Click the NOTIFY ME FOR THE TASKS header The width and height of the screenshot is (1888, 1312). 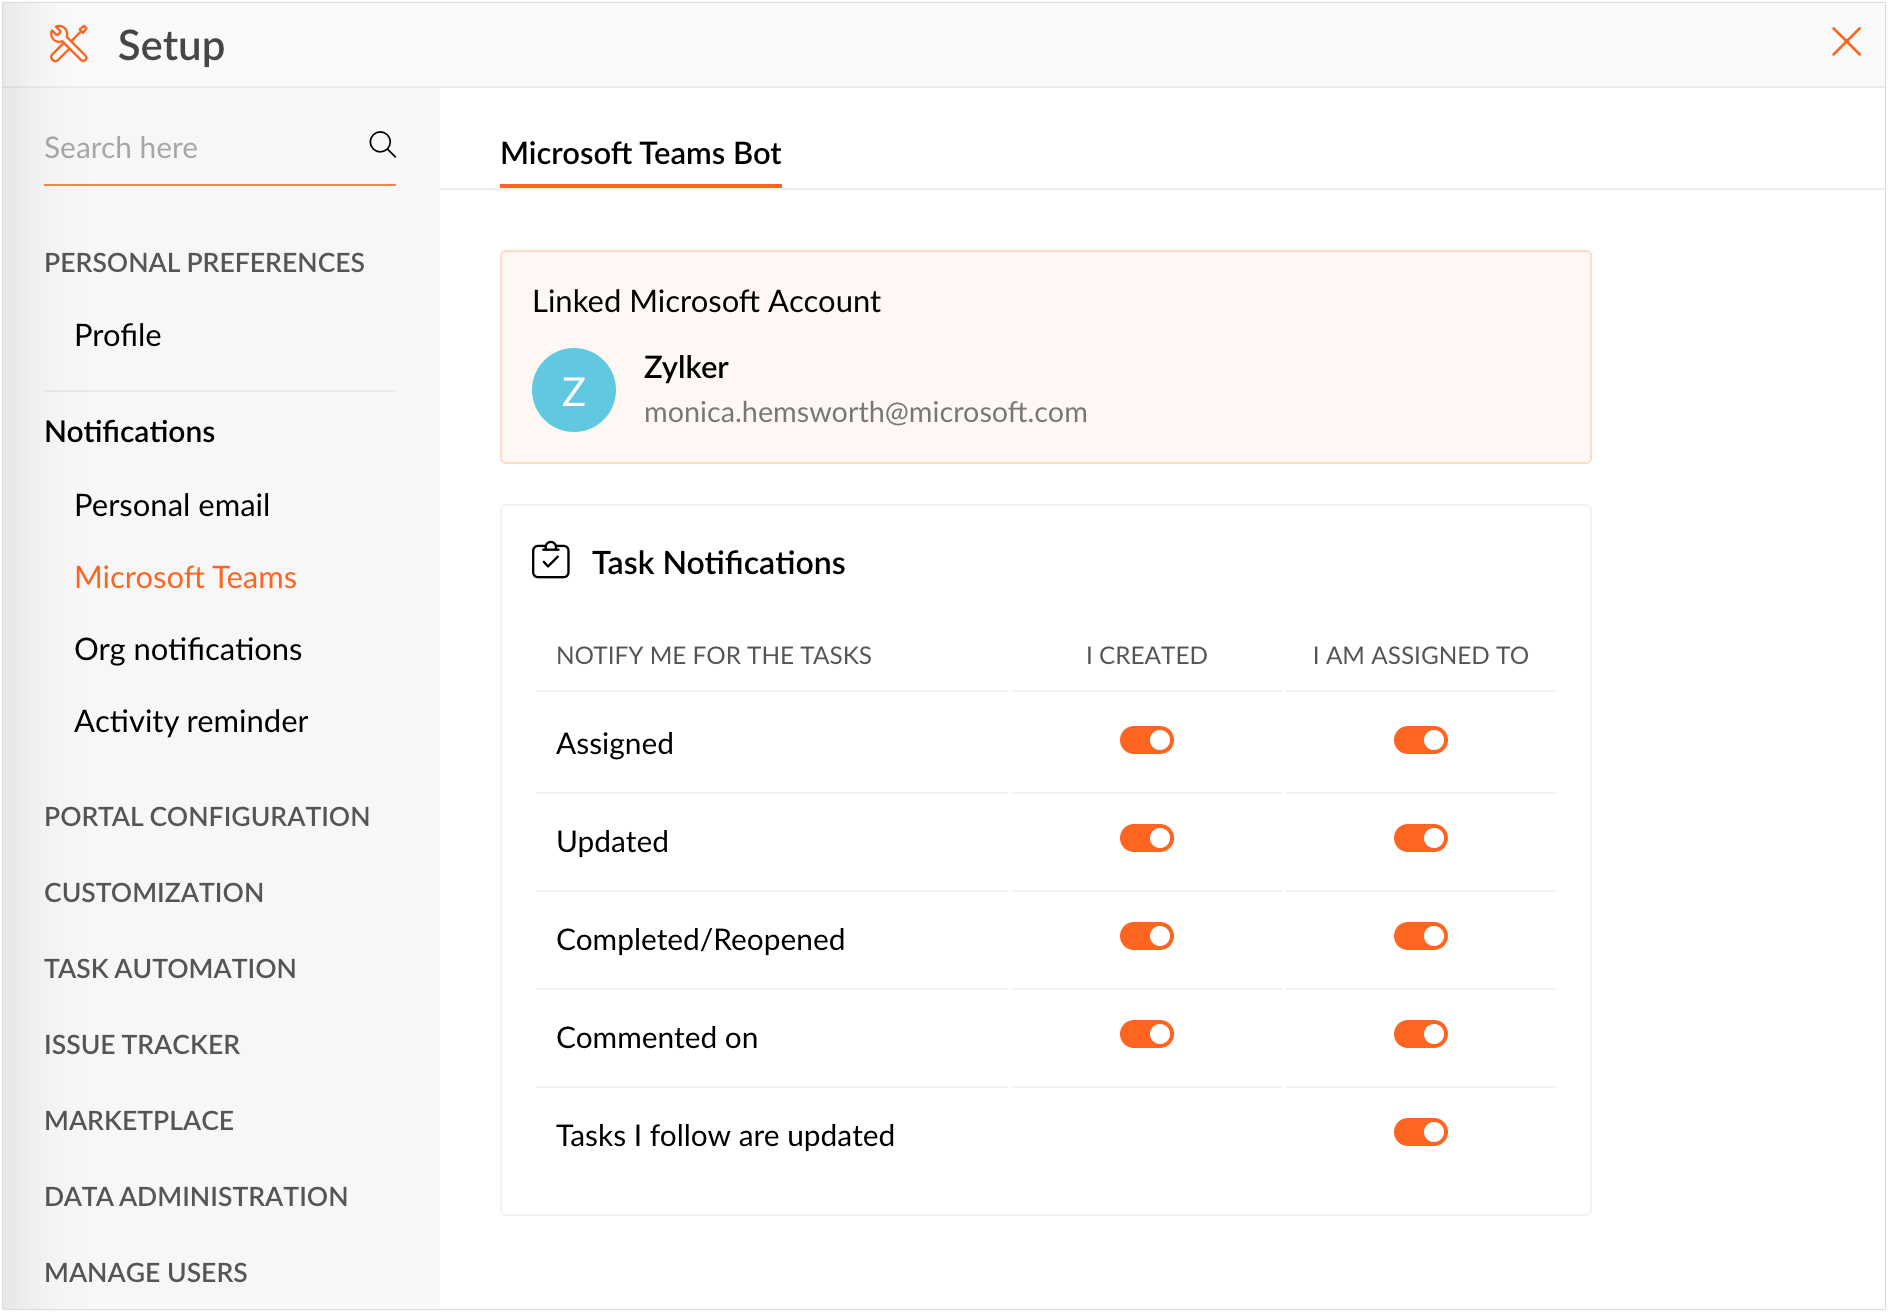point(714,655)
